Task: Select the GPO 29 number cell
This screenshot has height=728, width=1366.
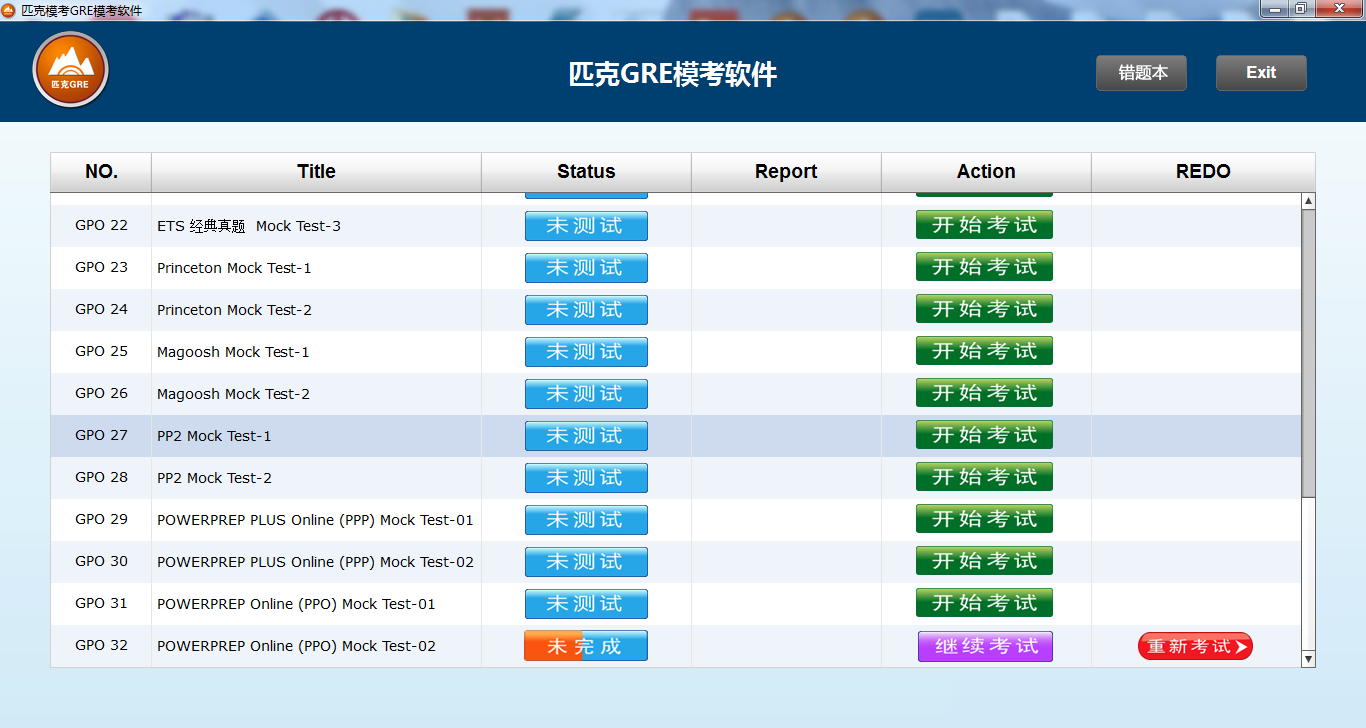Action: pos(102,519)
